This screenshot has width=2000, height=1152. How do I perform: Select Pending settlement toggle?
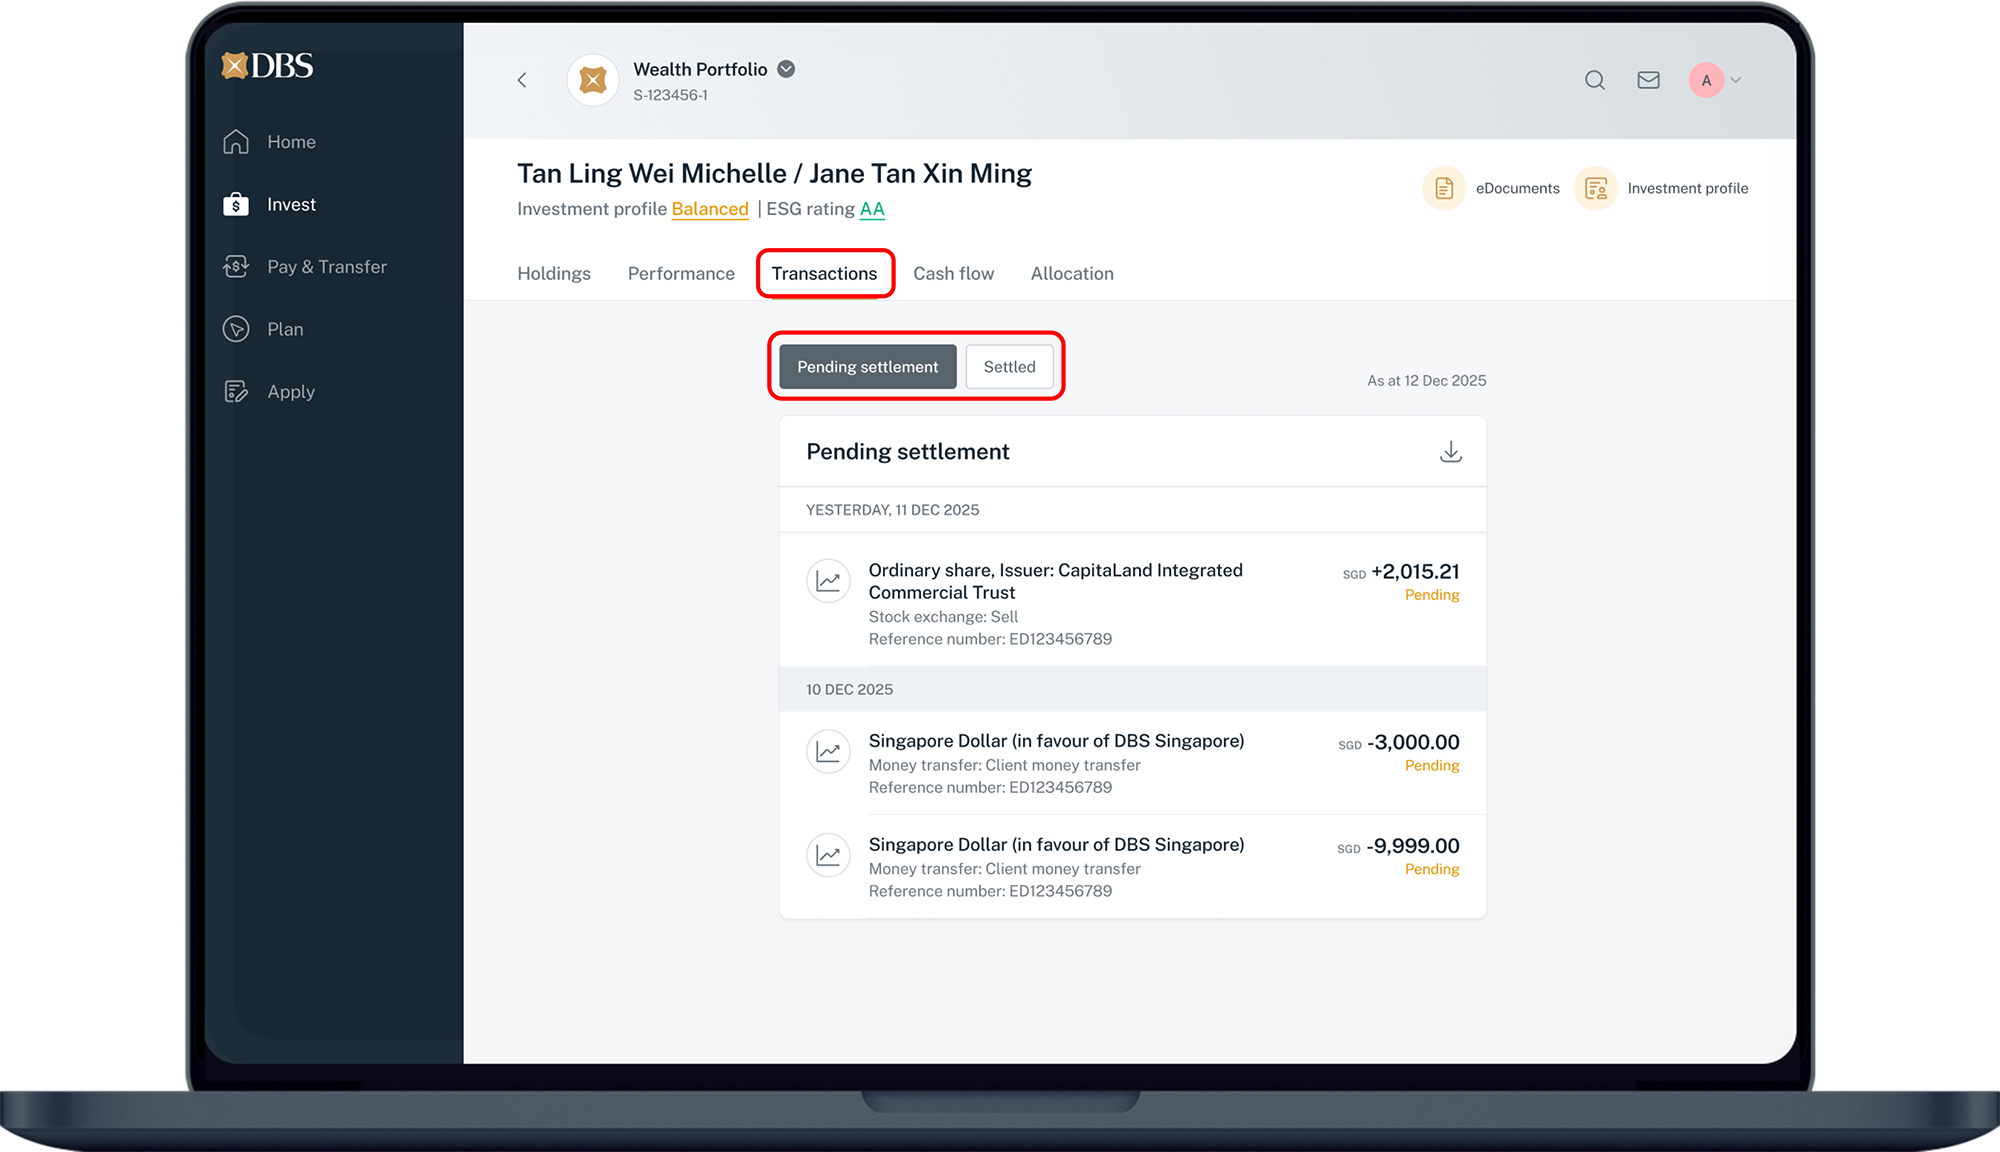[867, 367]
